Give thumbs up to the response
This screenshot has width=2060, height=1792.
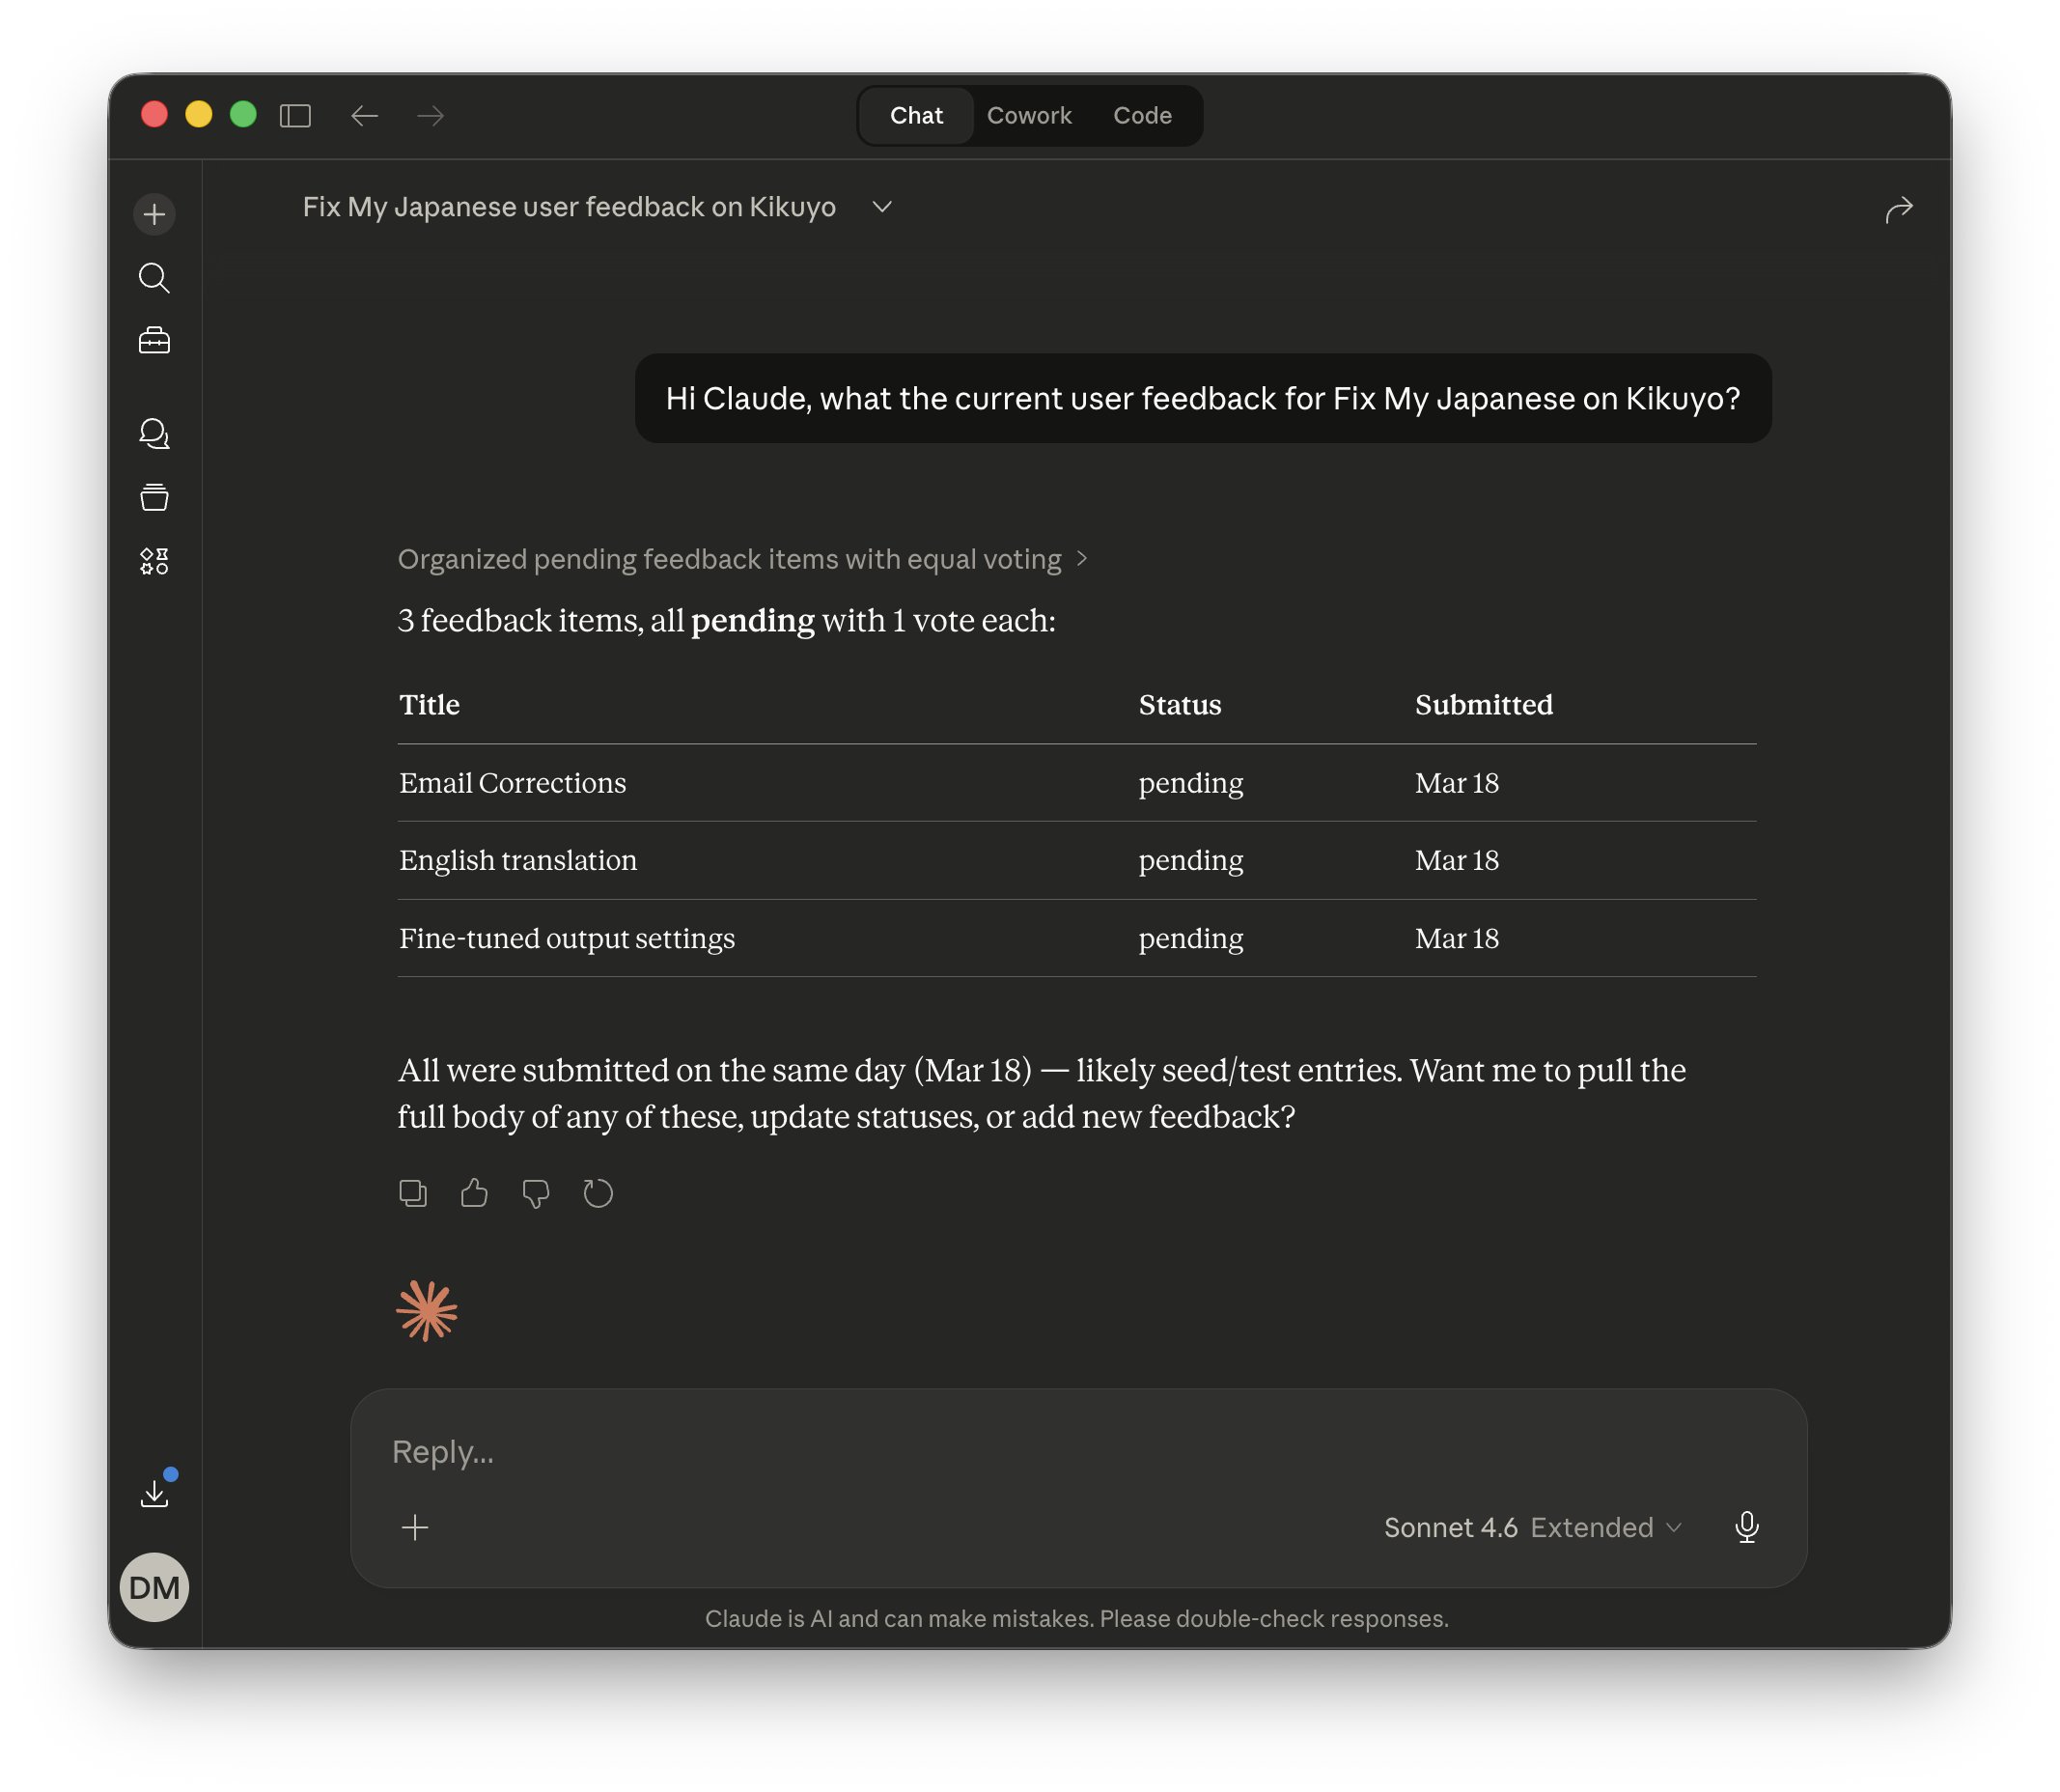pyautogui.click(x=474, y=1193)
